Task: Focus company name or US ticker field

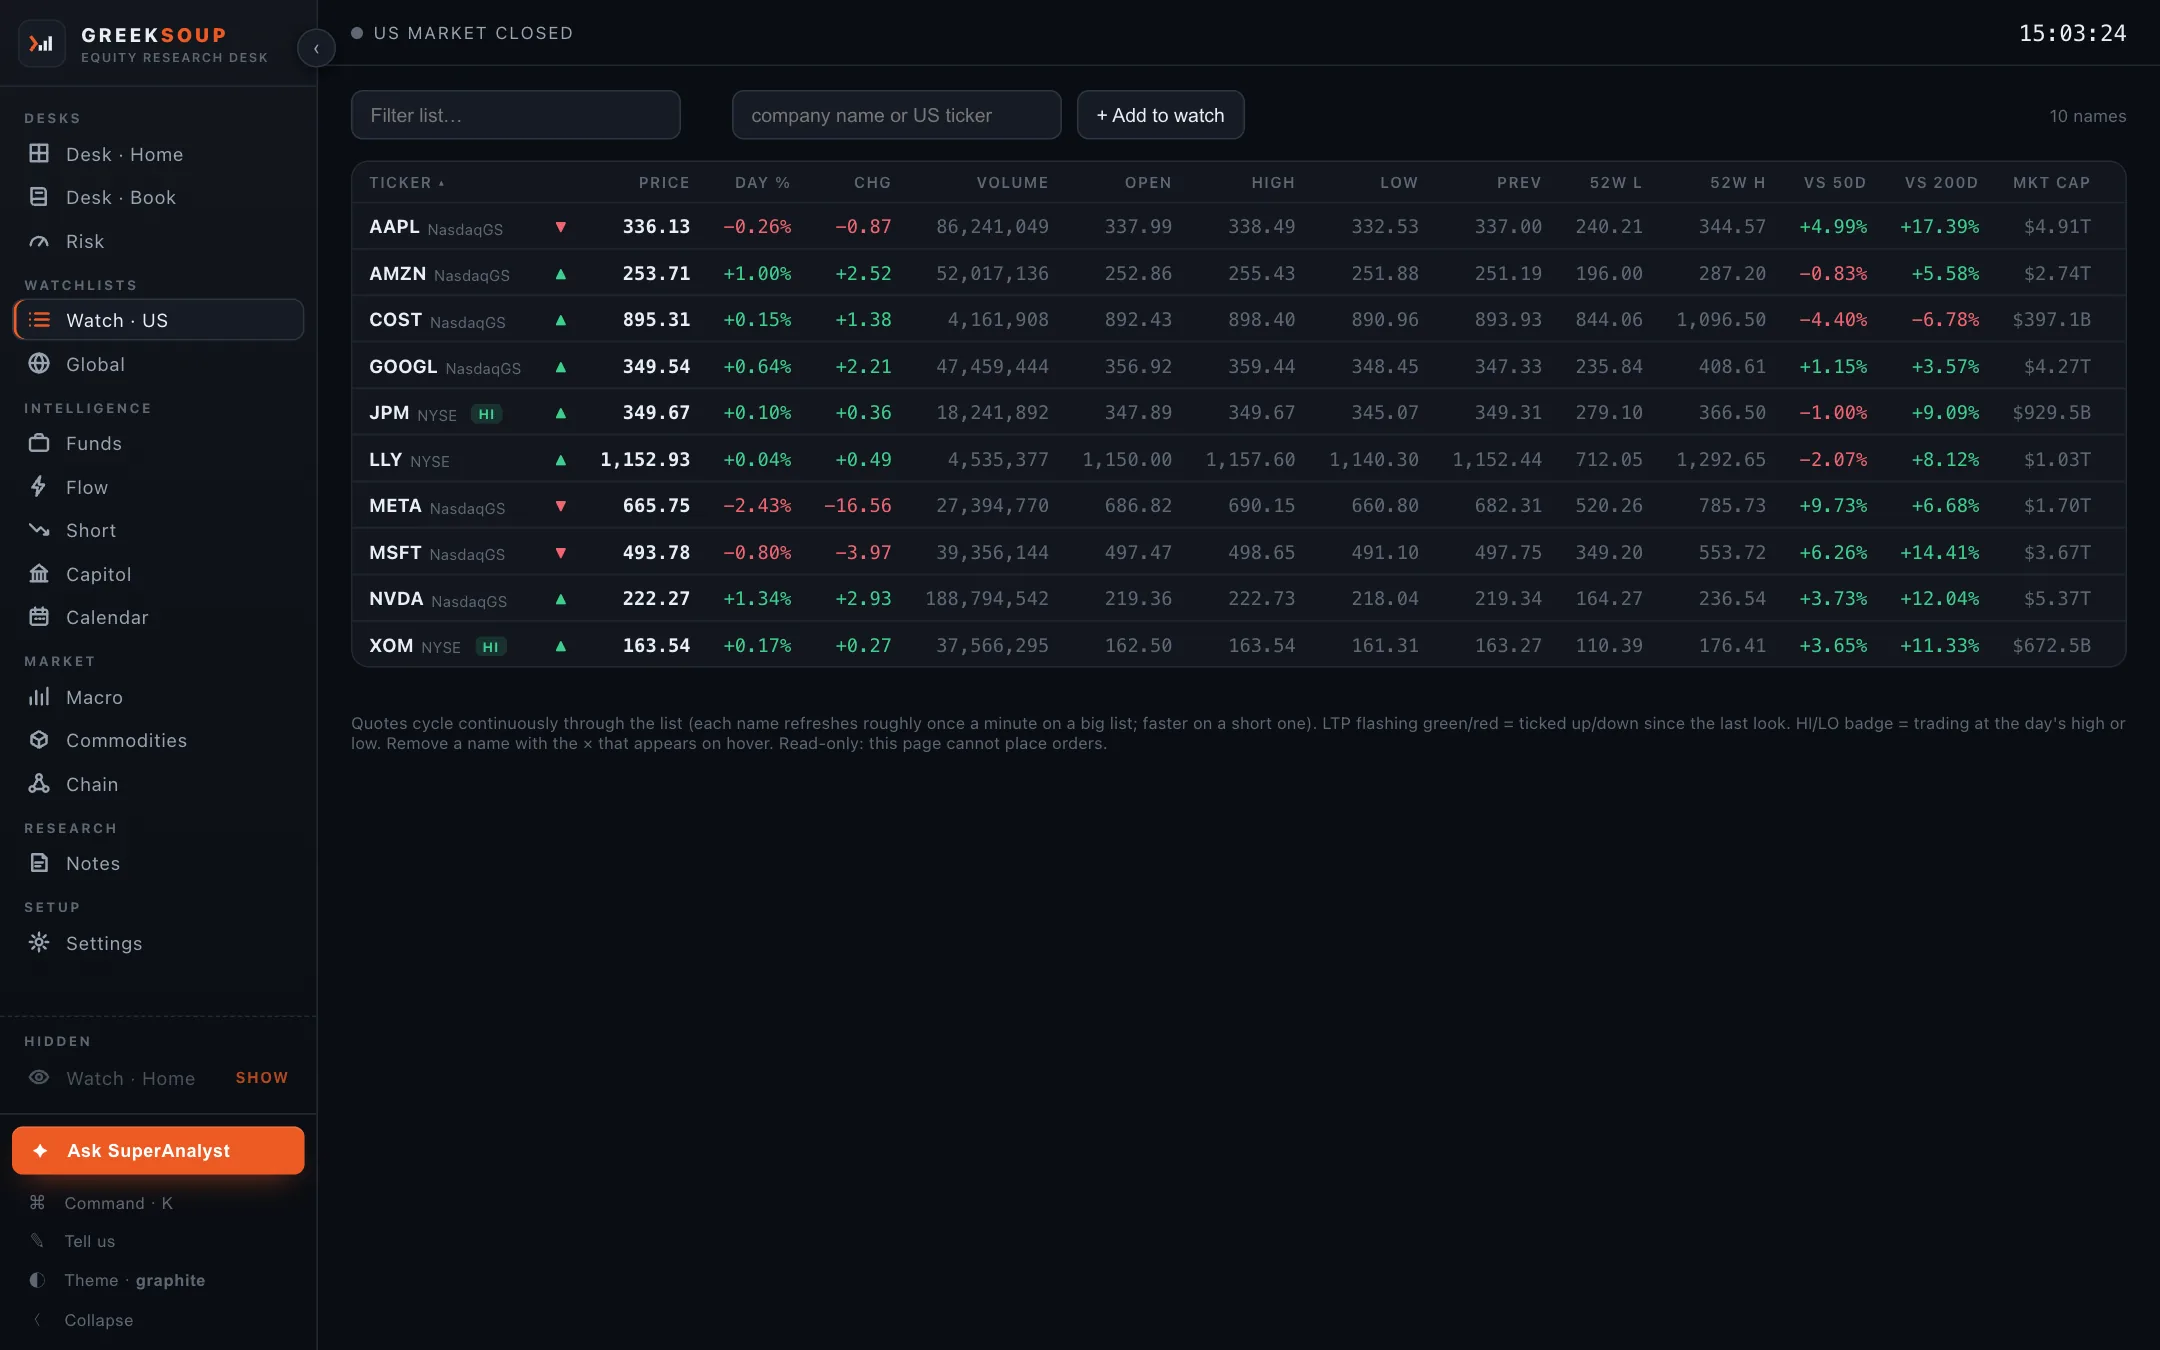Action: 896,115
